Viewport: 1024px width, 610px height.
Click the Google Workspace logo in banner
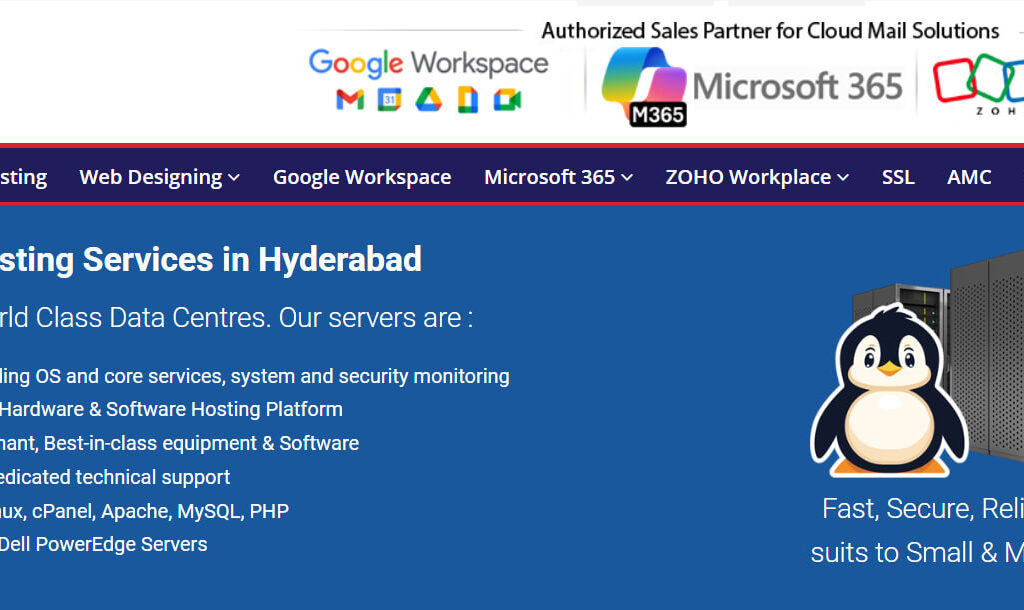428,63
